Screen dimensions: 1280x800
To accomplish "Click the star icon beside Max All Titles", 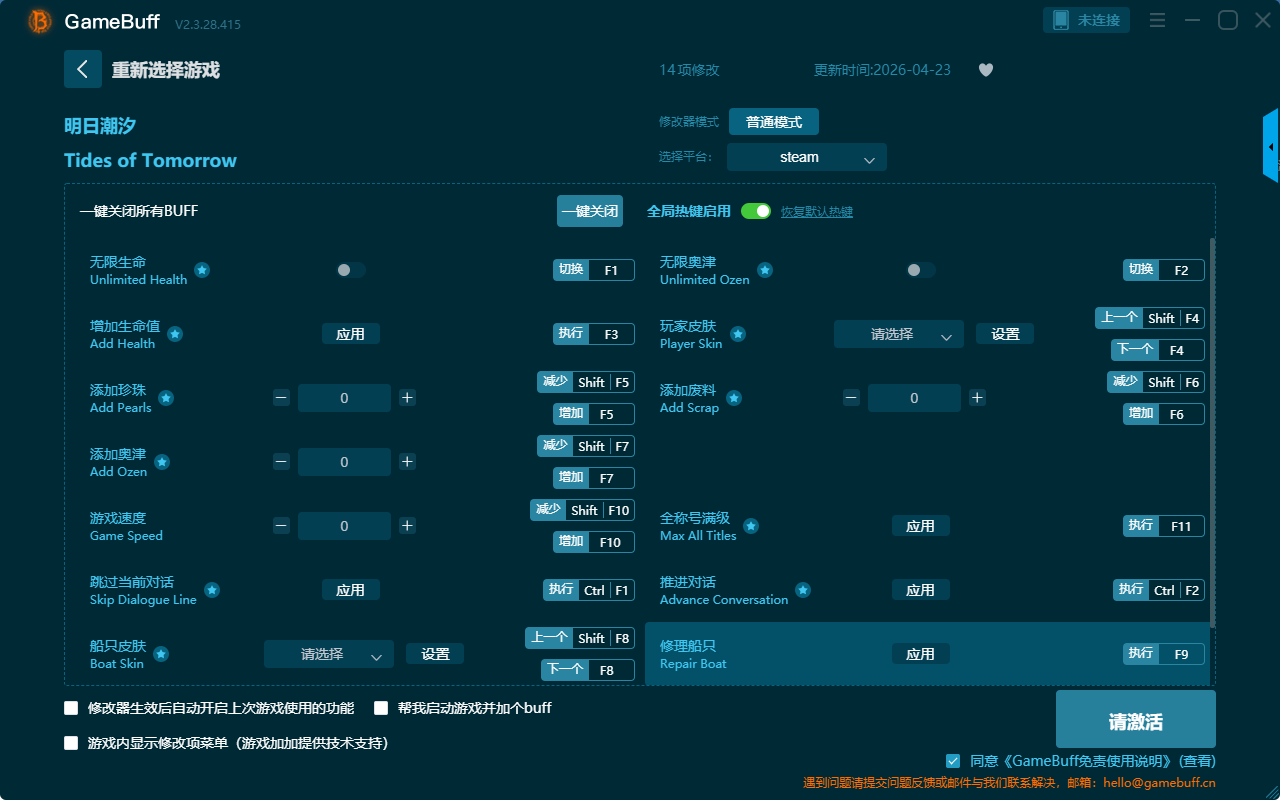I will [x=751, y=526].
